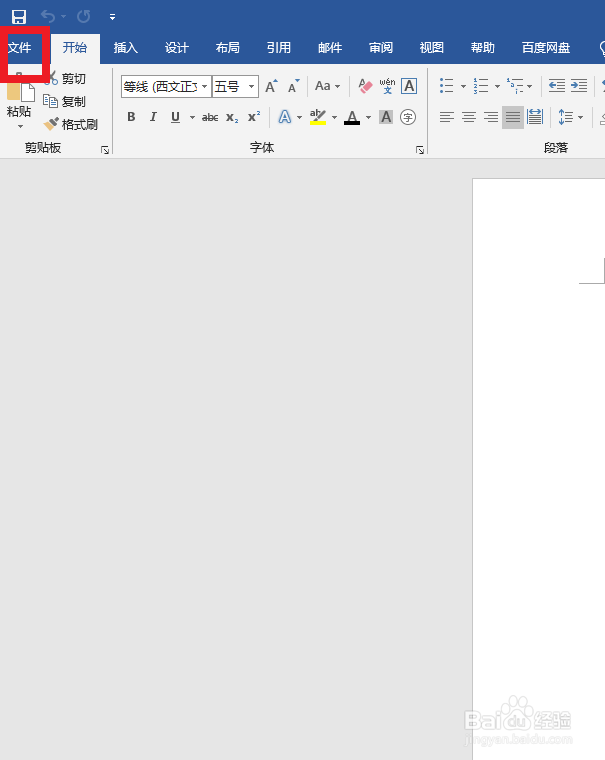Open the Change Case Aa dropdown
The width and height of the screenshot is (605, 760).
point(328,86)
